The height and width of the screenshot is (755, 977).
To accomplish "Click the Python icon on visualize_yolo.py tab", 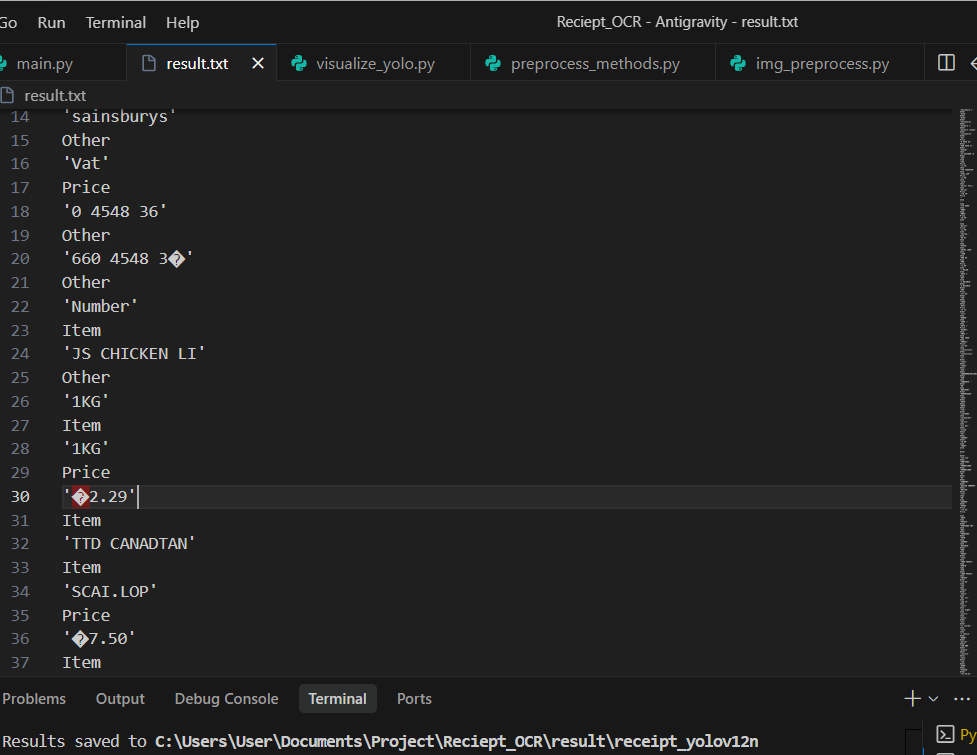I will pos(299,64).
